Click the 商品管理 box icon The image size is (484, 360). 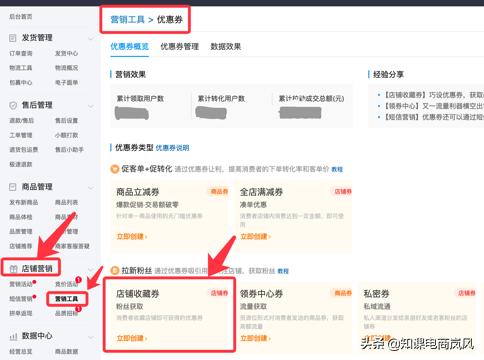point(13,187)
